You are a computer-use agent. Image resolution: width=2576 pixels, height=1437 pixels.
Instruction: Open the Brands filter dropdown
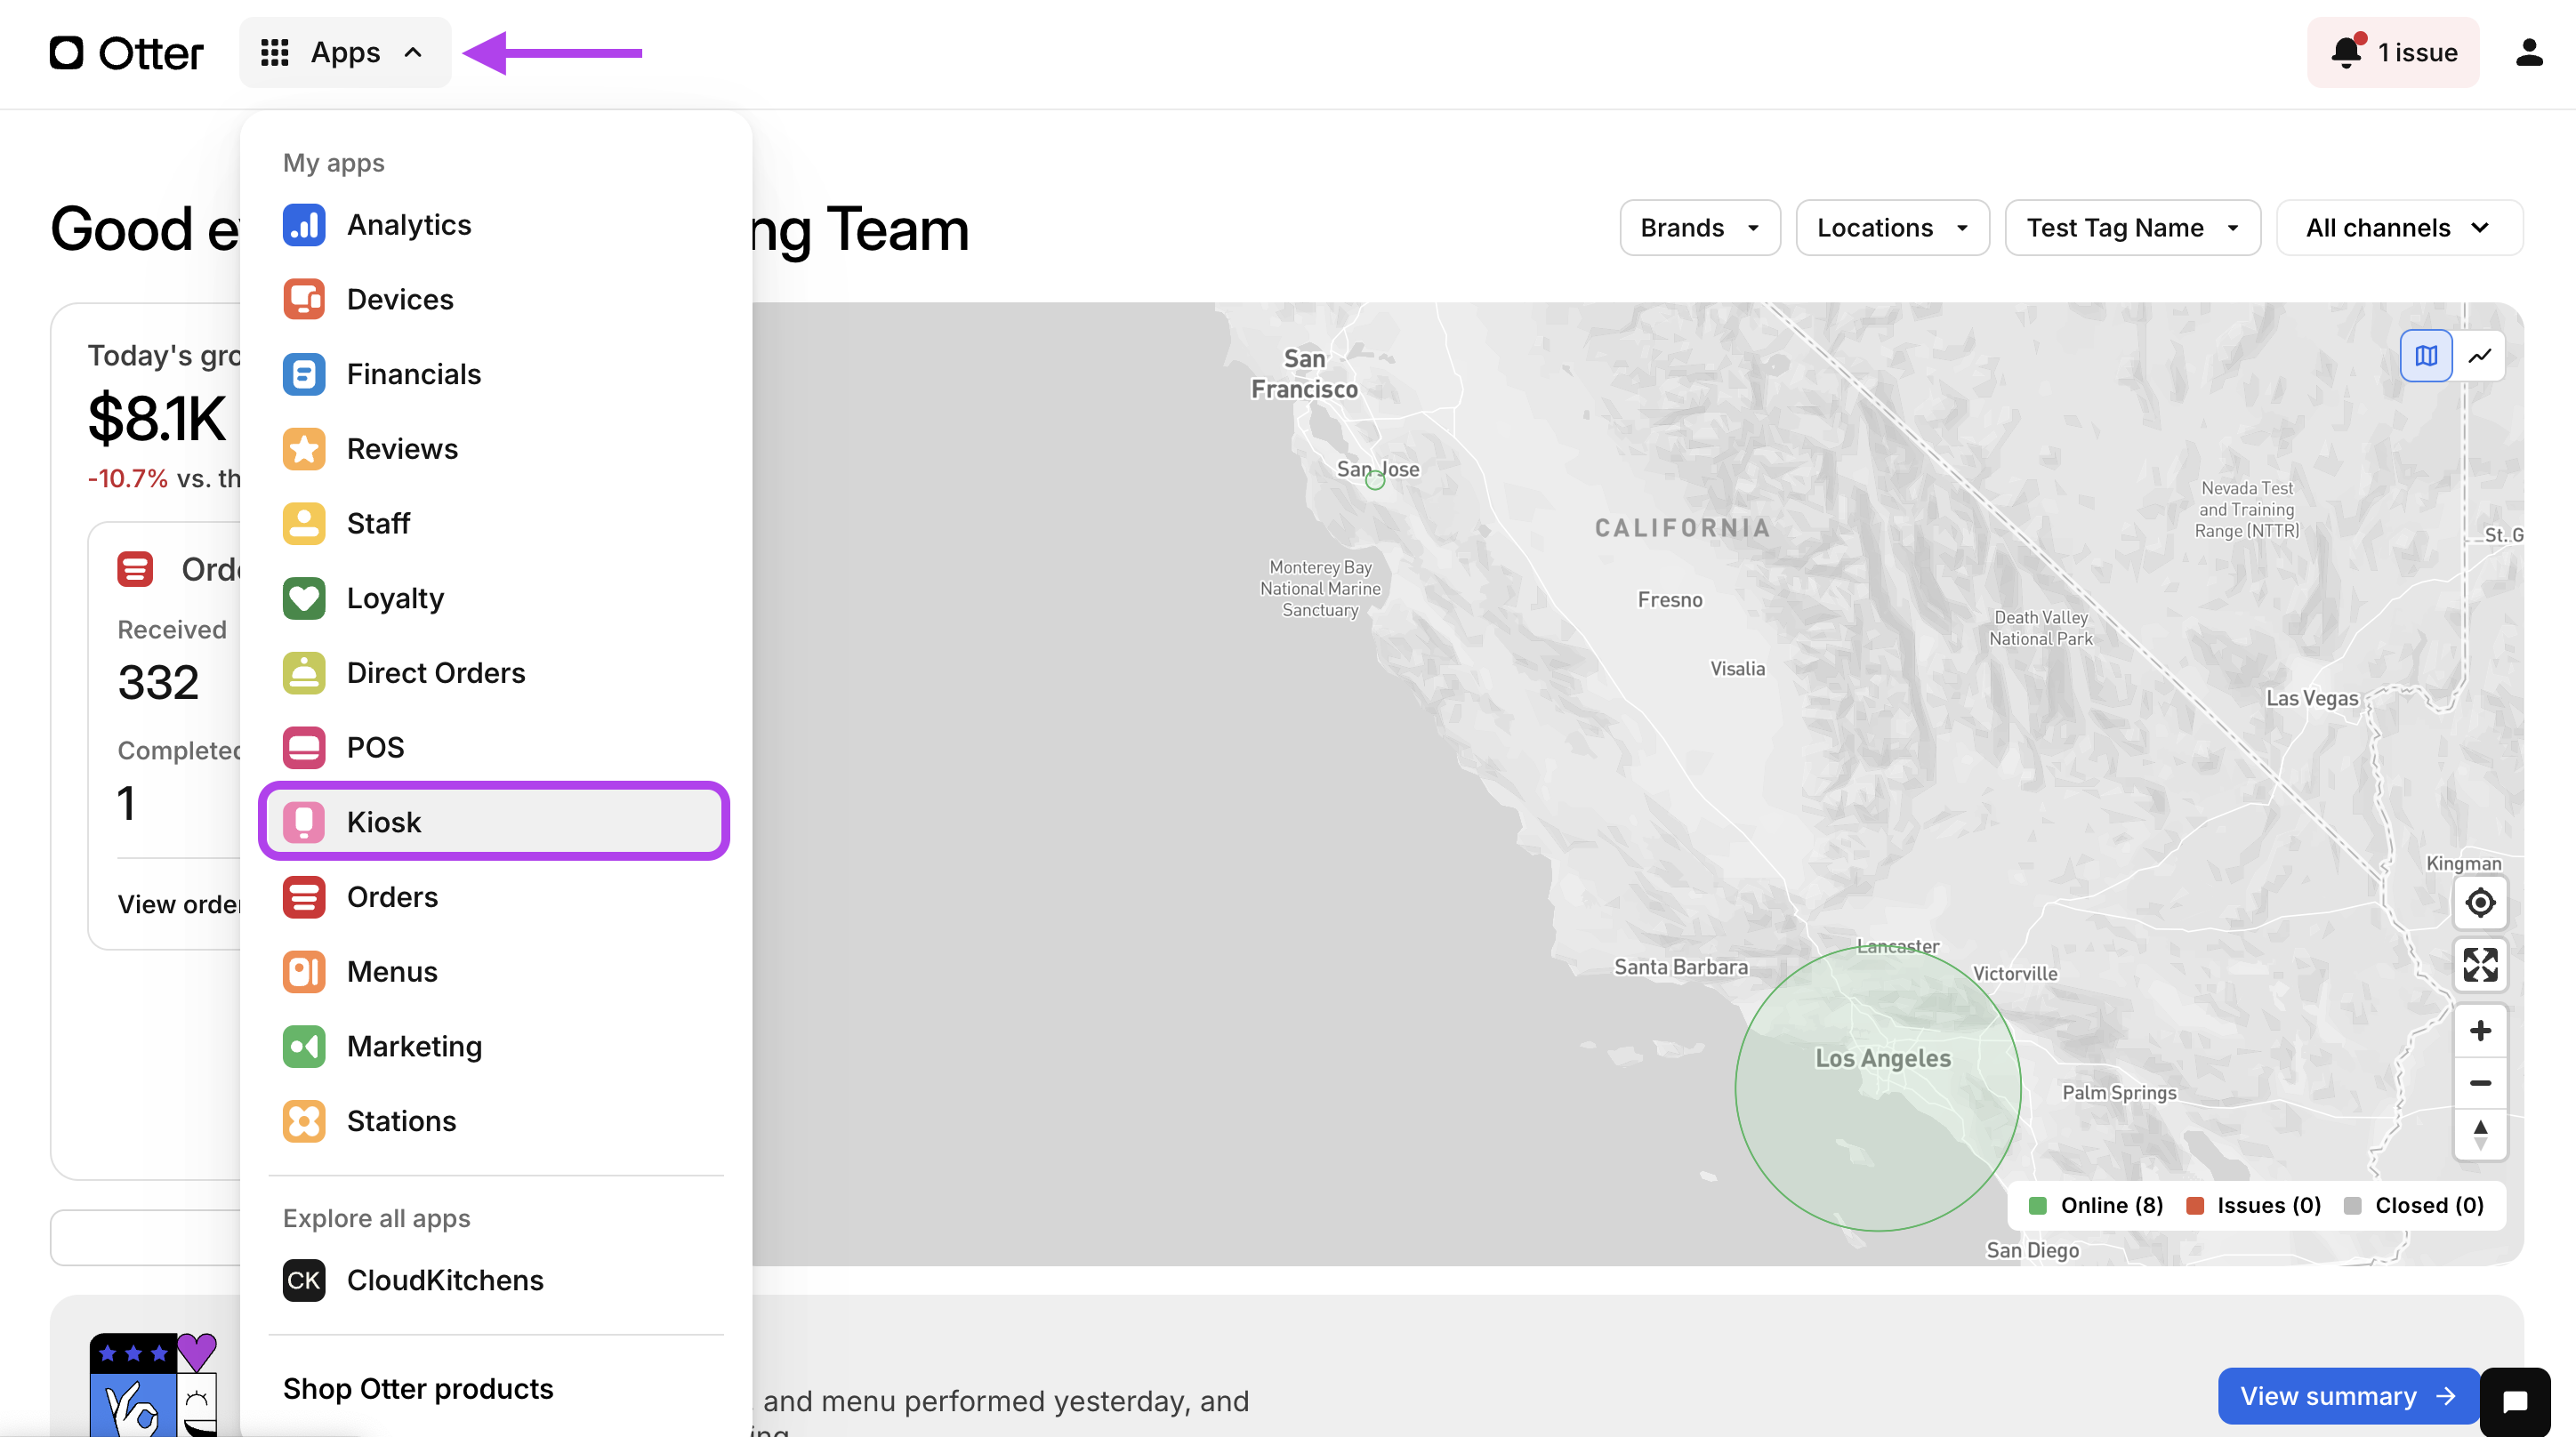point(1699,228)
